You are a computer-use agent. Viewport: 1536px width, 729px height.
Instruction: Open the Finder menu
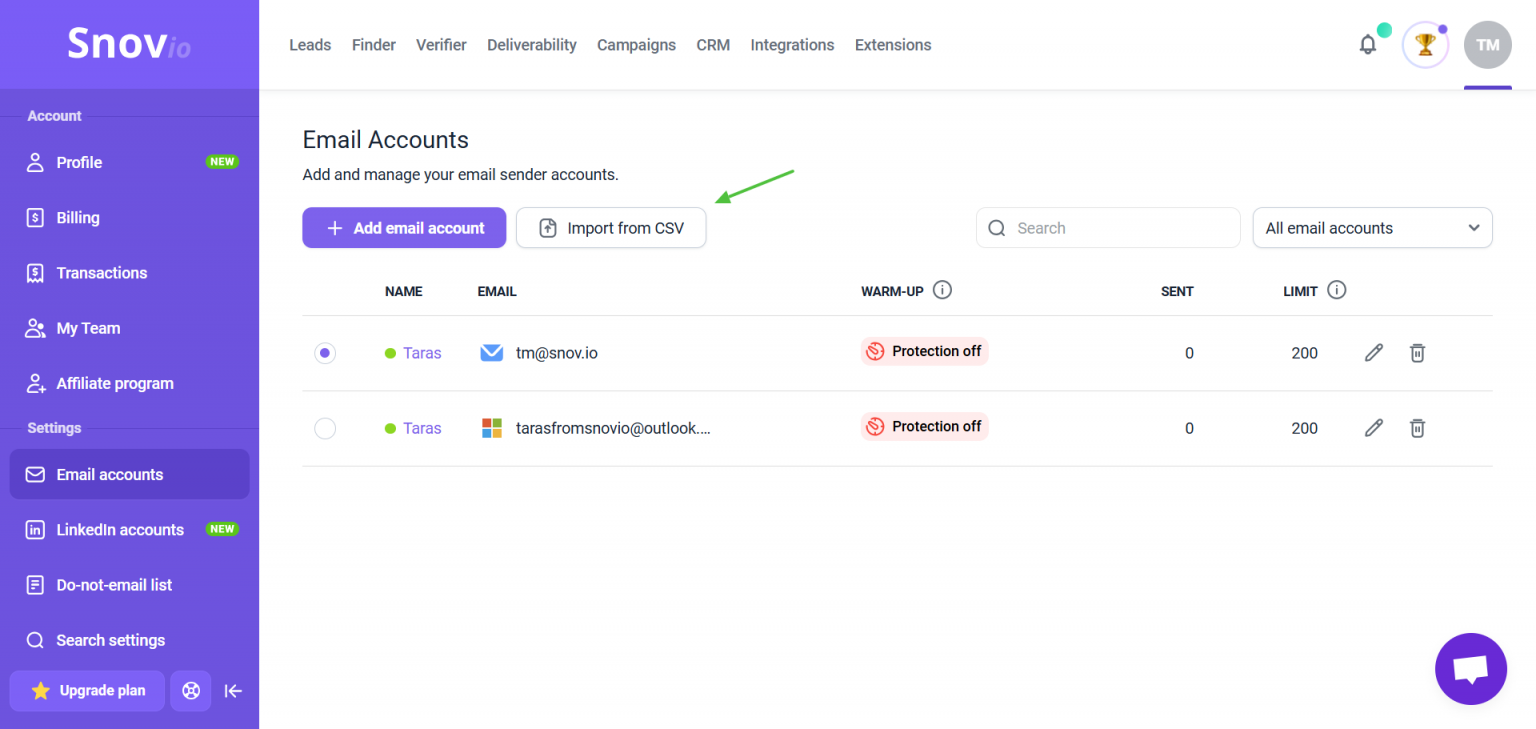[374, 45]
